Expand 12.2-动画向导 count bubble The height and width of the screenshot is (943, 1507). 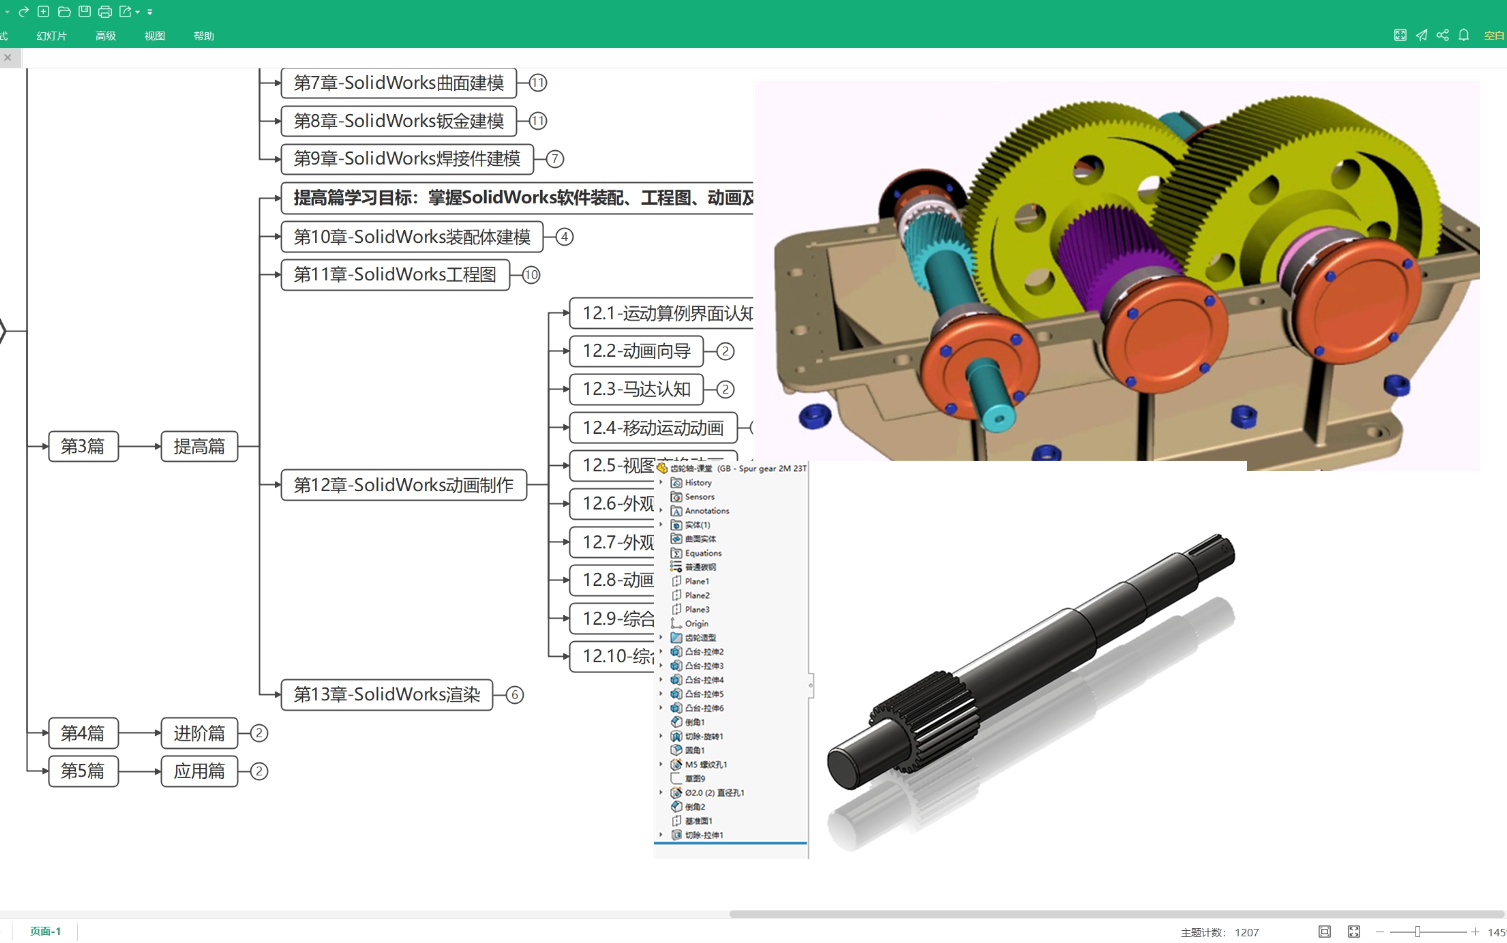pos(726,352)
